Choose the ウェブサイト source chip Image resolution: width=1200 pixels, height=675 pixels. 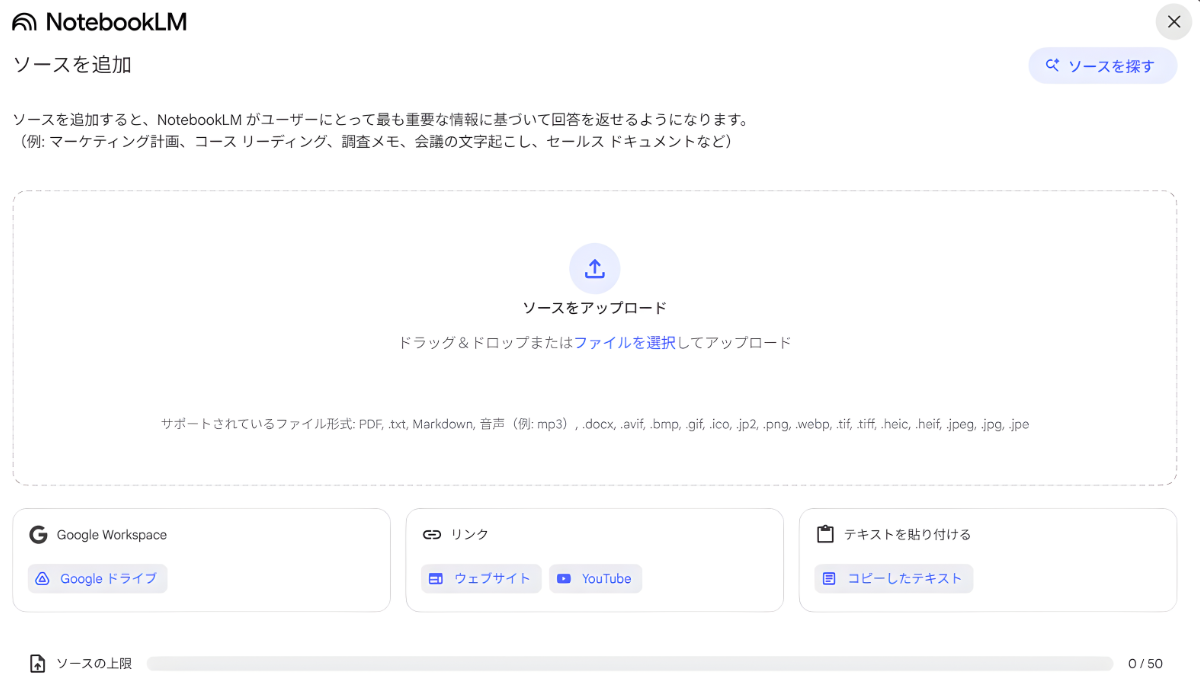click(x=481, y=578)
